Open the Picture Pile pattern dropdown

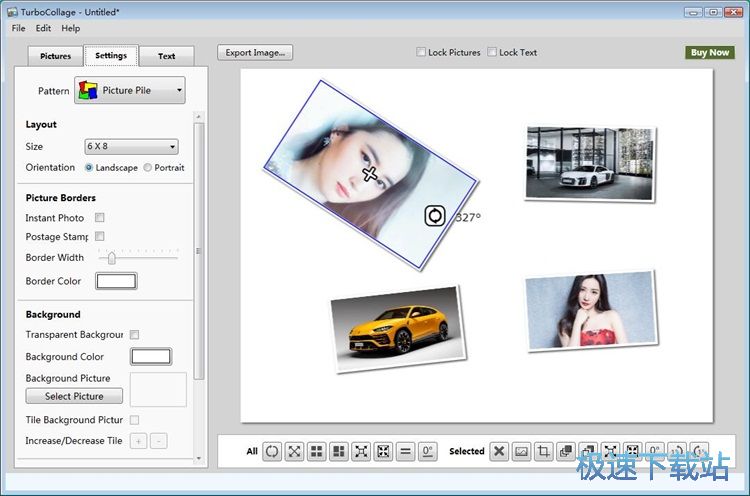[x=130, y=91]
